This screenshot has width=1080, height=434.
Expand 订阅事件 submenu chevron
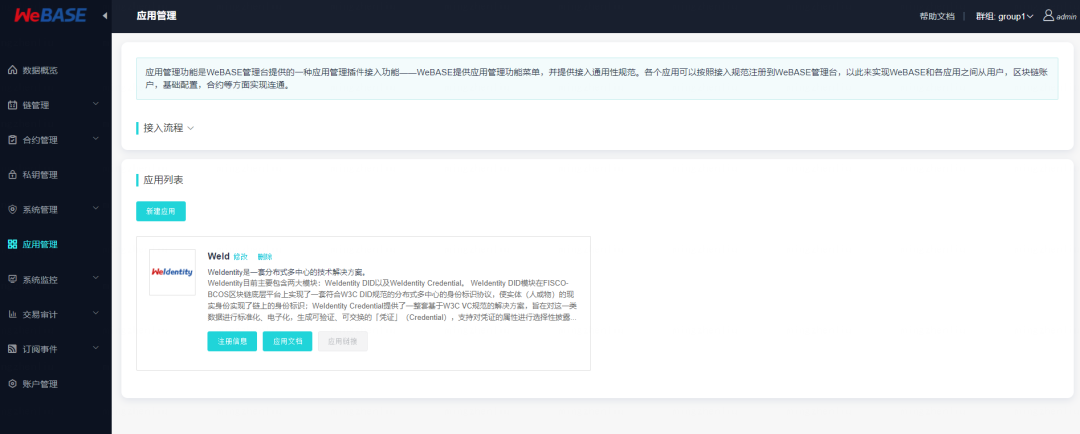click(96, 348)
